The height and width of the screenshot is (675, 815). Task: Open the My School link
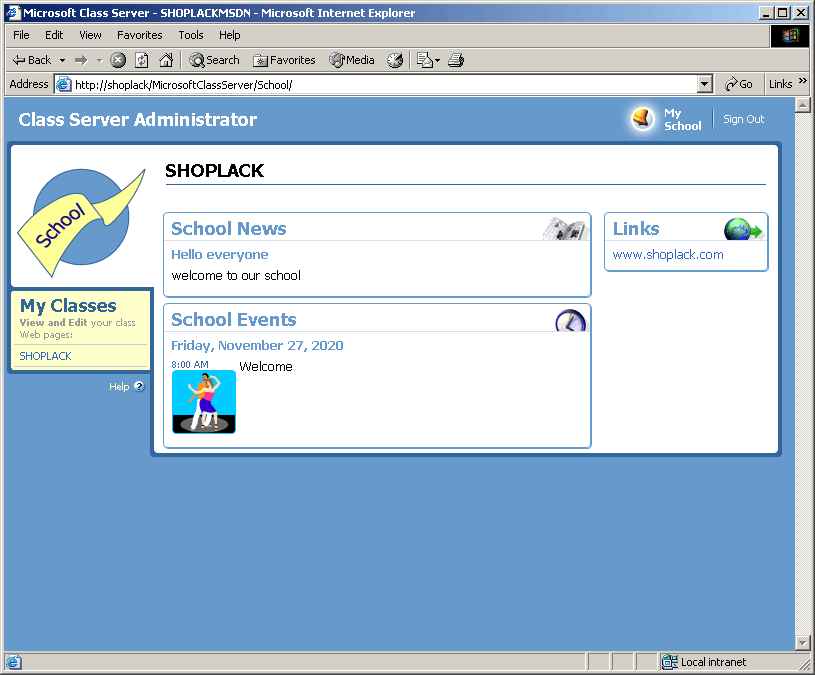pyautogui.click(x=682, y=120)
